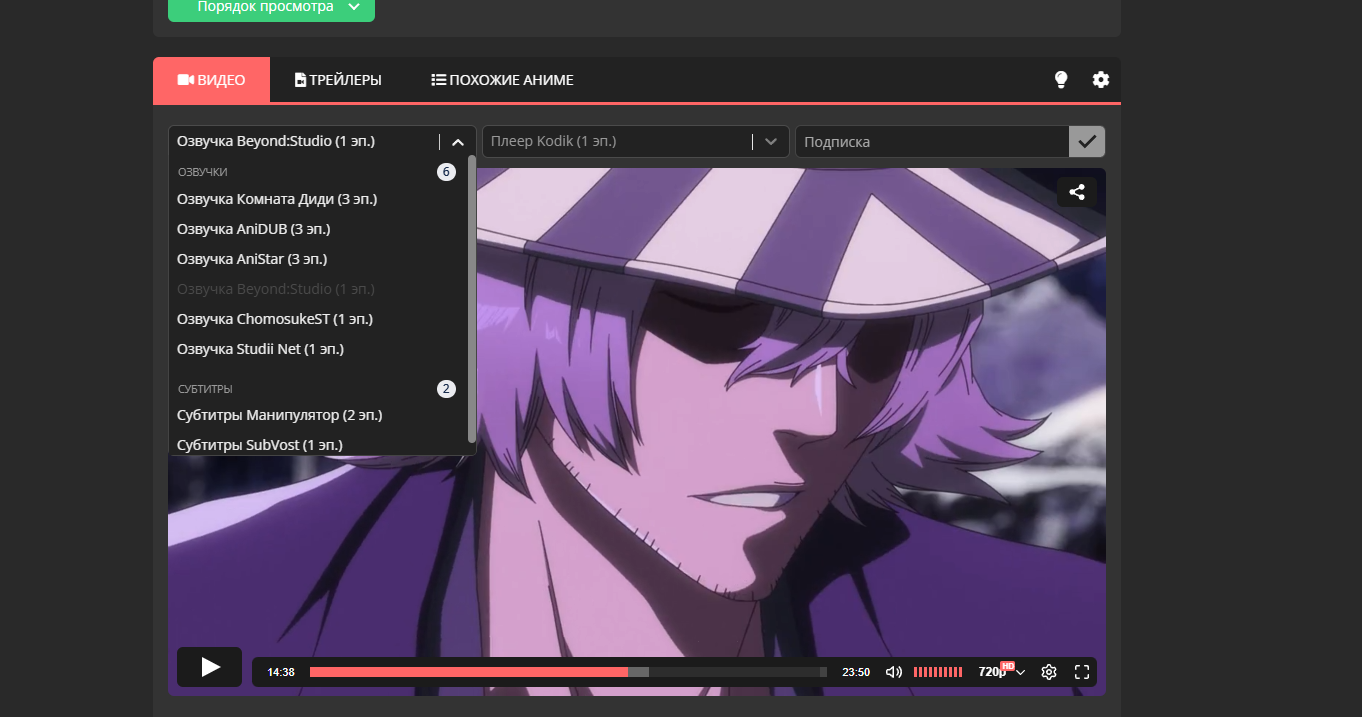1362x717 pixels.
Task: Enter fullscreen mode
Action: click(x=1081, y=672)
